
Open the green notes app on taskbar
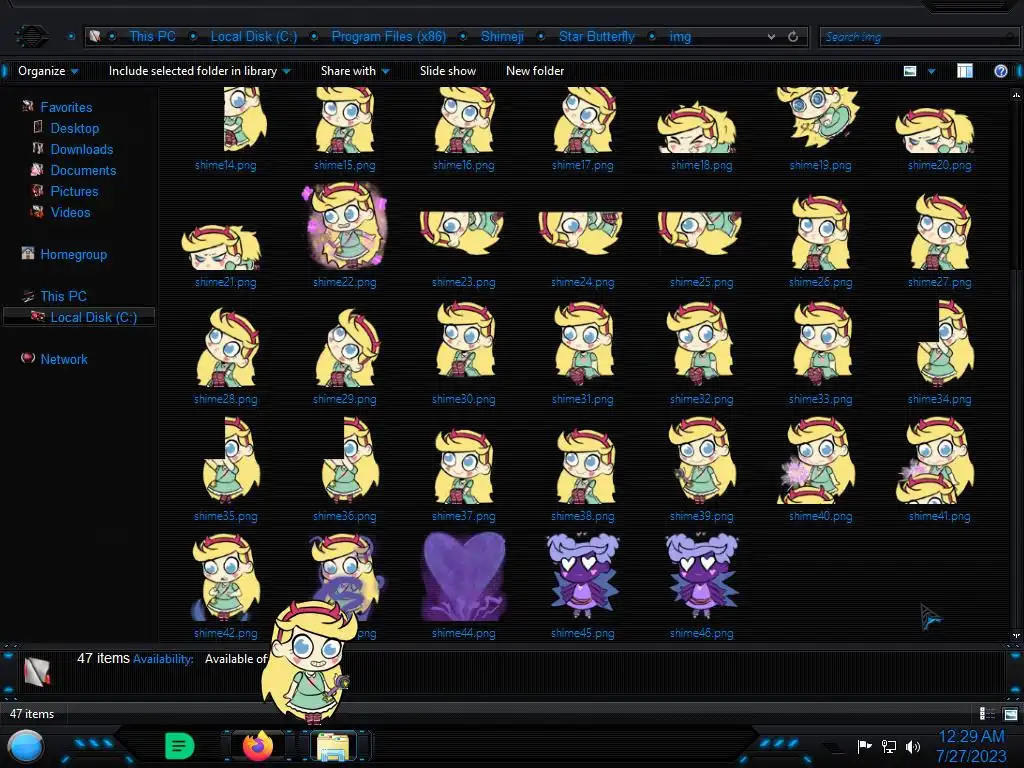pos(180,746)
